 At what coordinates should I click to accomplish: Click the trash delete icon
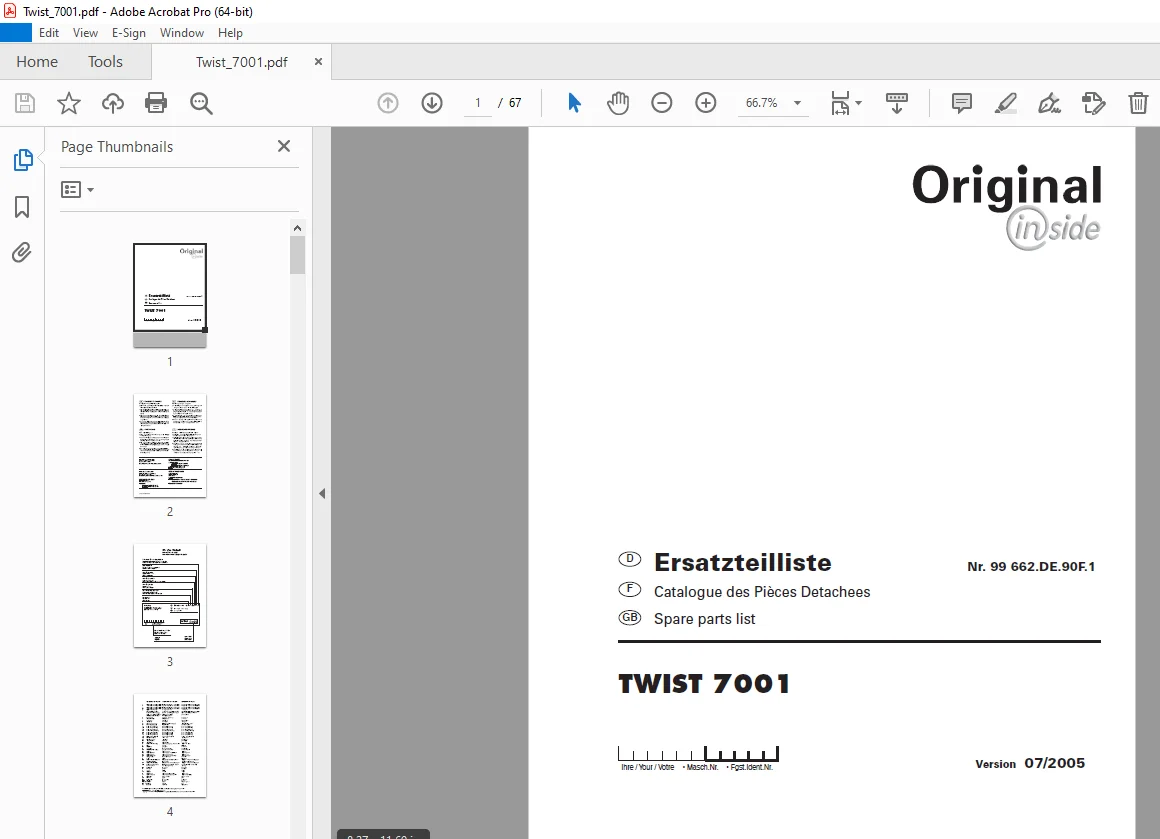tap(1138, 103)
